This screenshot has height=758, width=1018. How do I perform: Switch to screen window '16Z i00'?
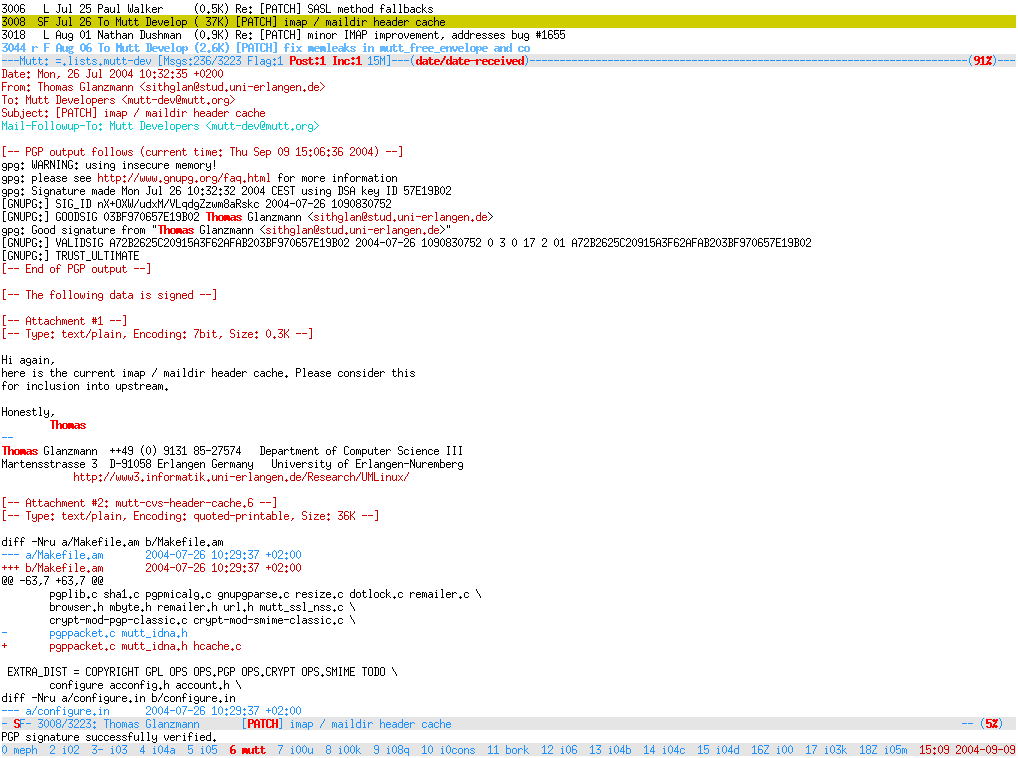pos(772,750)
